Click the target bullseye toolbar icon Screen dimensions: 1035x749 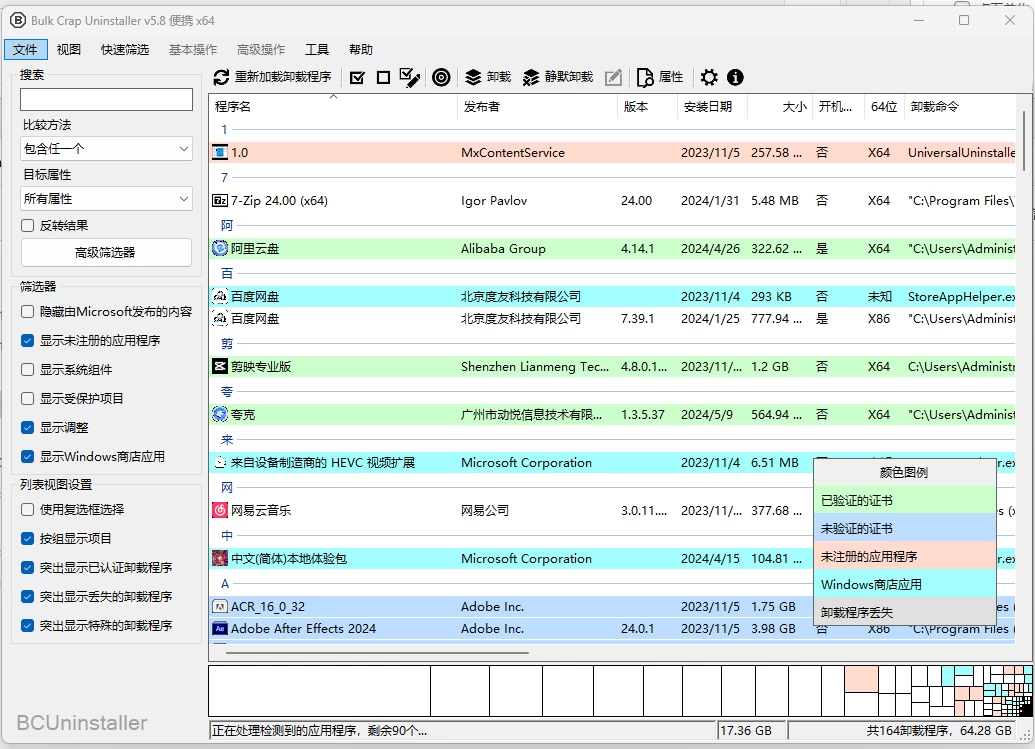click(441, 77)
